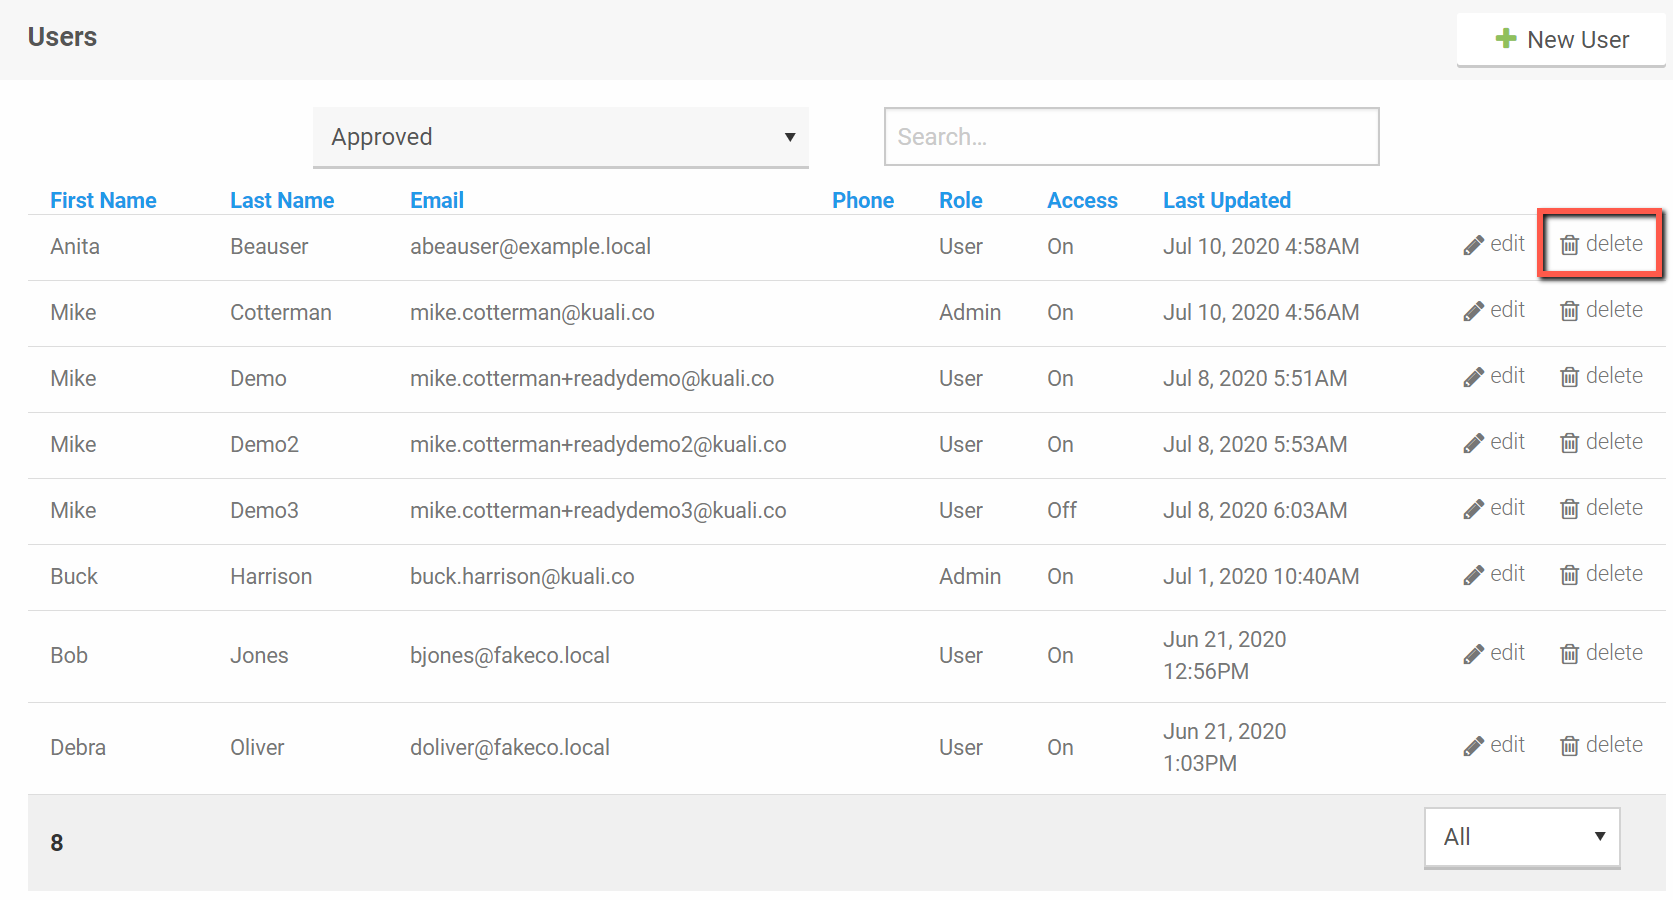1673x900 pixels.
Task: Click the pencil icon for Mike Demo2
Action: 1473,443
